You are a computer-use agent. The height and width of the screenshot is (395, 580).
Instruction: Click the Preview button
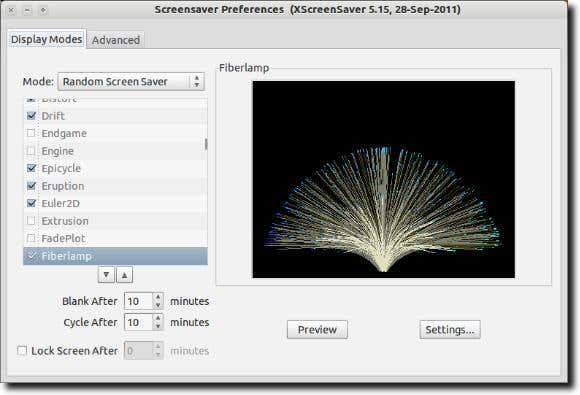[x=317, y=330]
